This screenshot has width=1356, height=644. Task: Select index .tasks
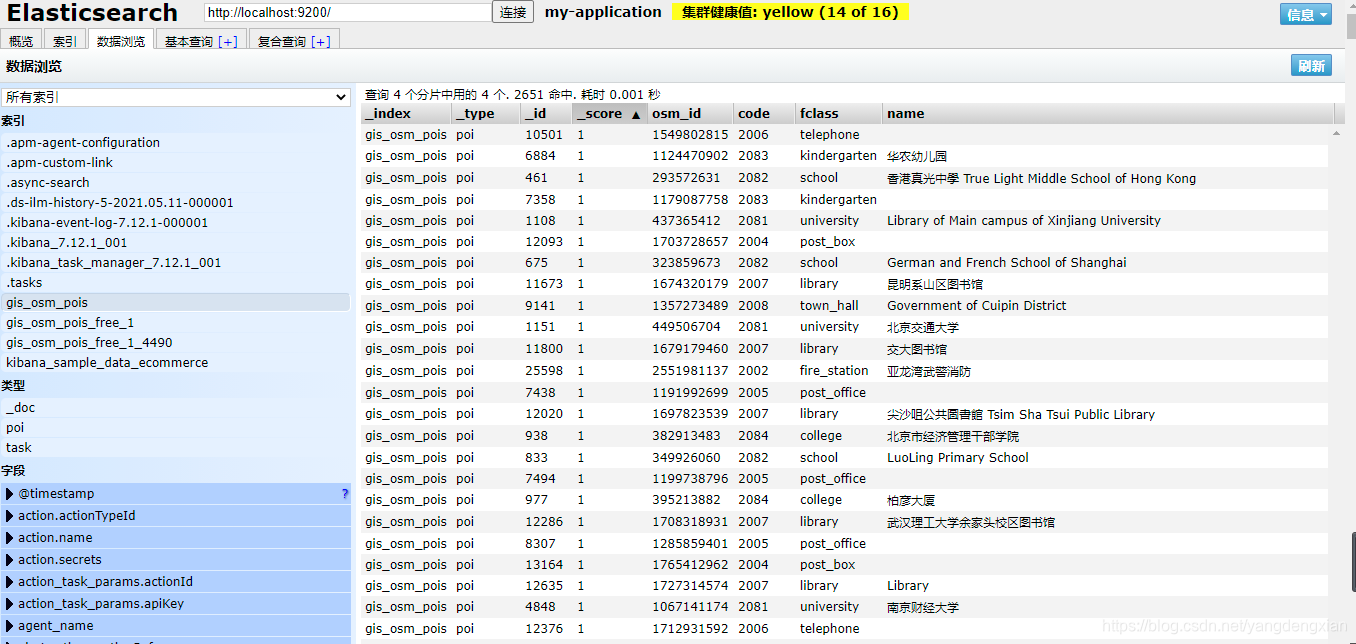point(175,283)
